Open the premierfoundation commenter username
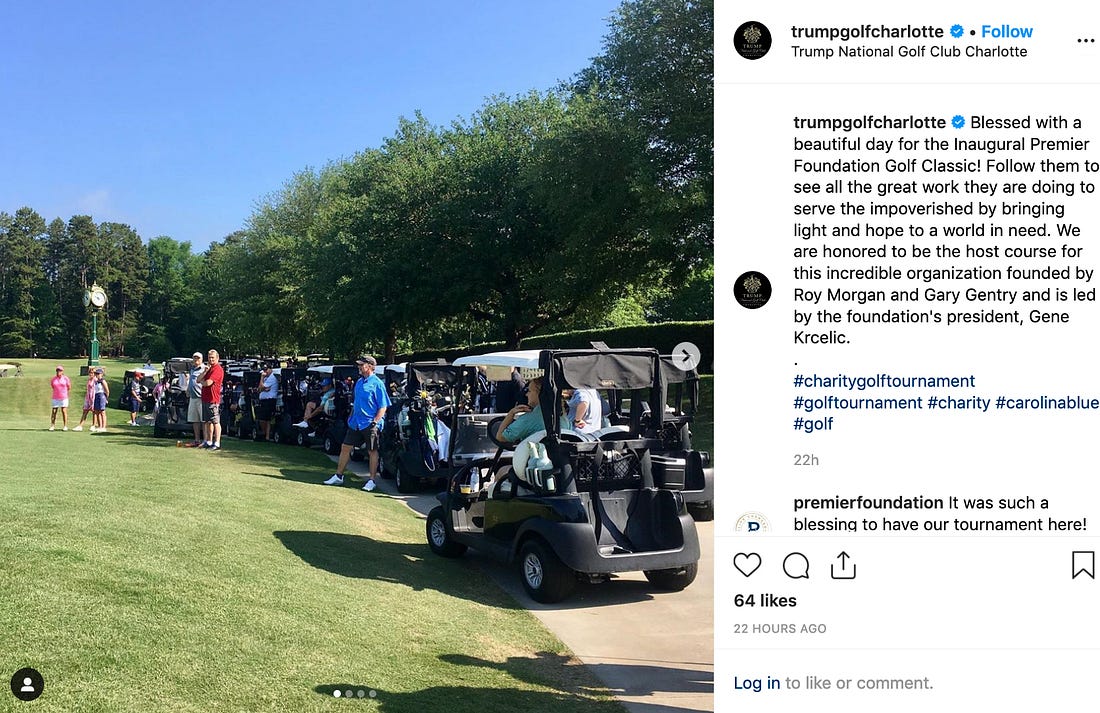1100x713 pixels. [868, 503]
